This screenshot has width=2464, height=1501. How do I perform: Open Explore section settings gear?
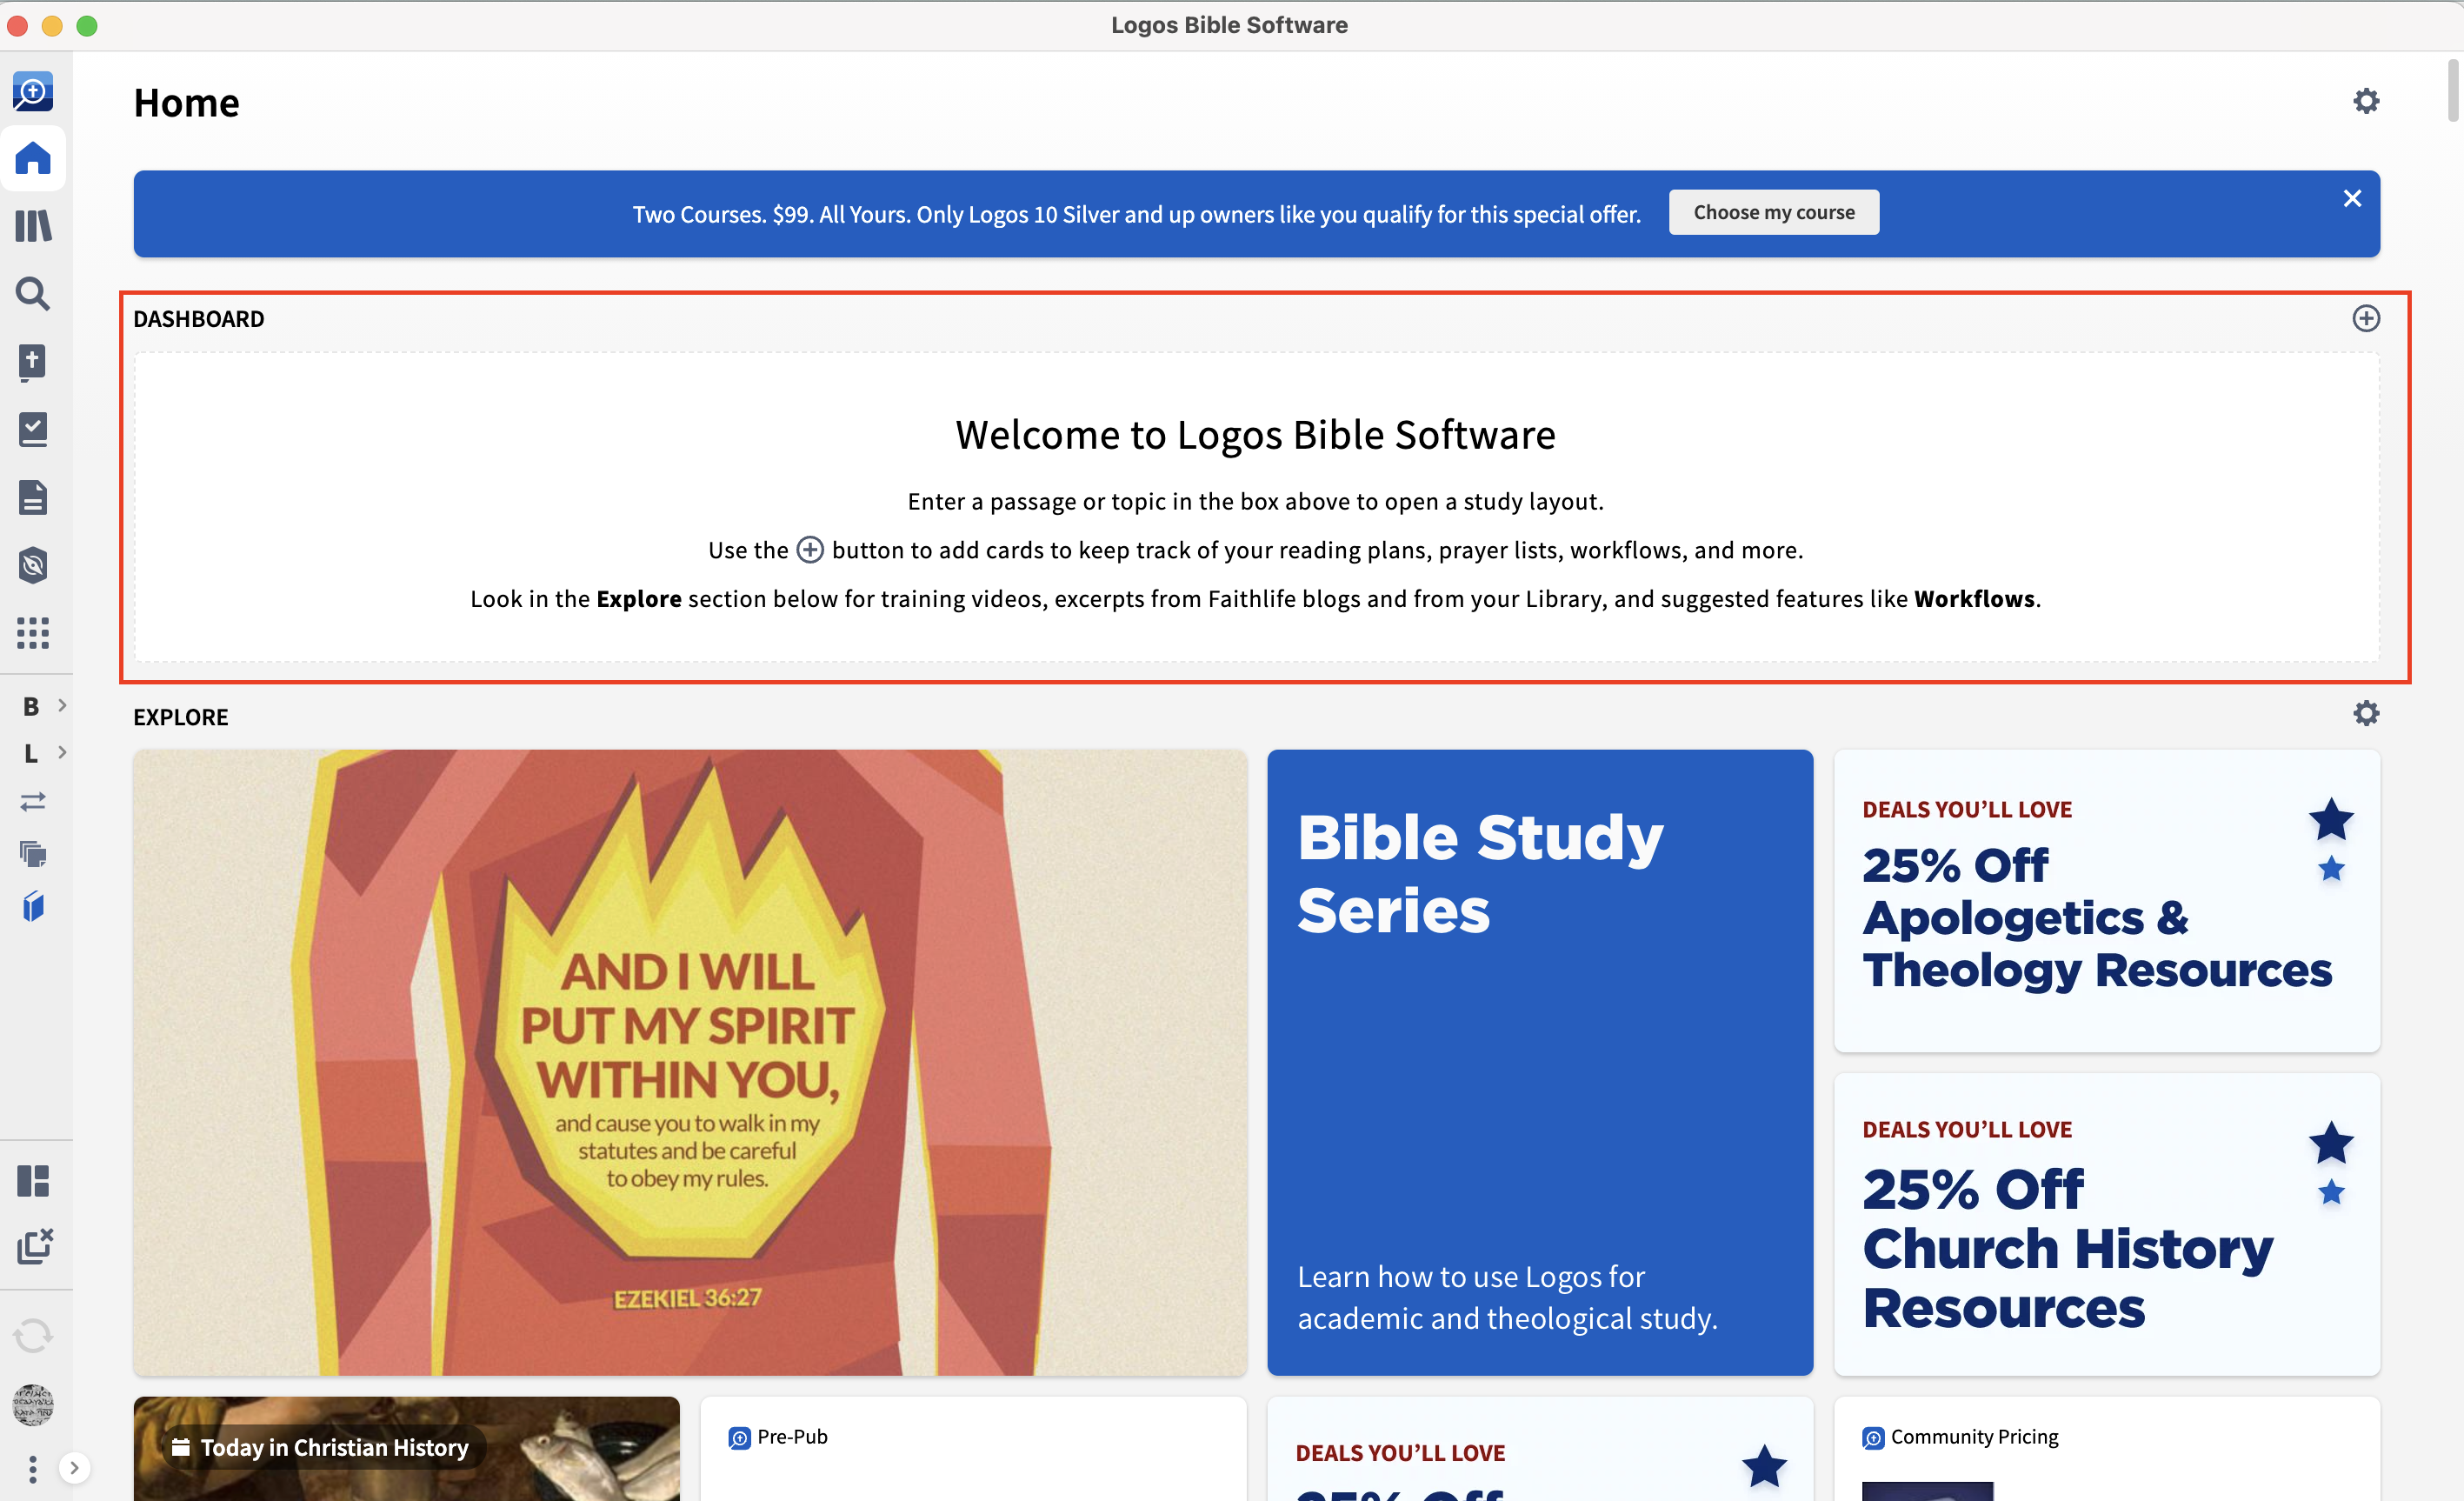2366,714
